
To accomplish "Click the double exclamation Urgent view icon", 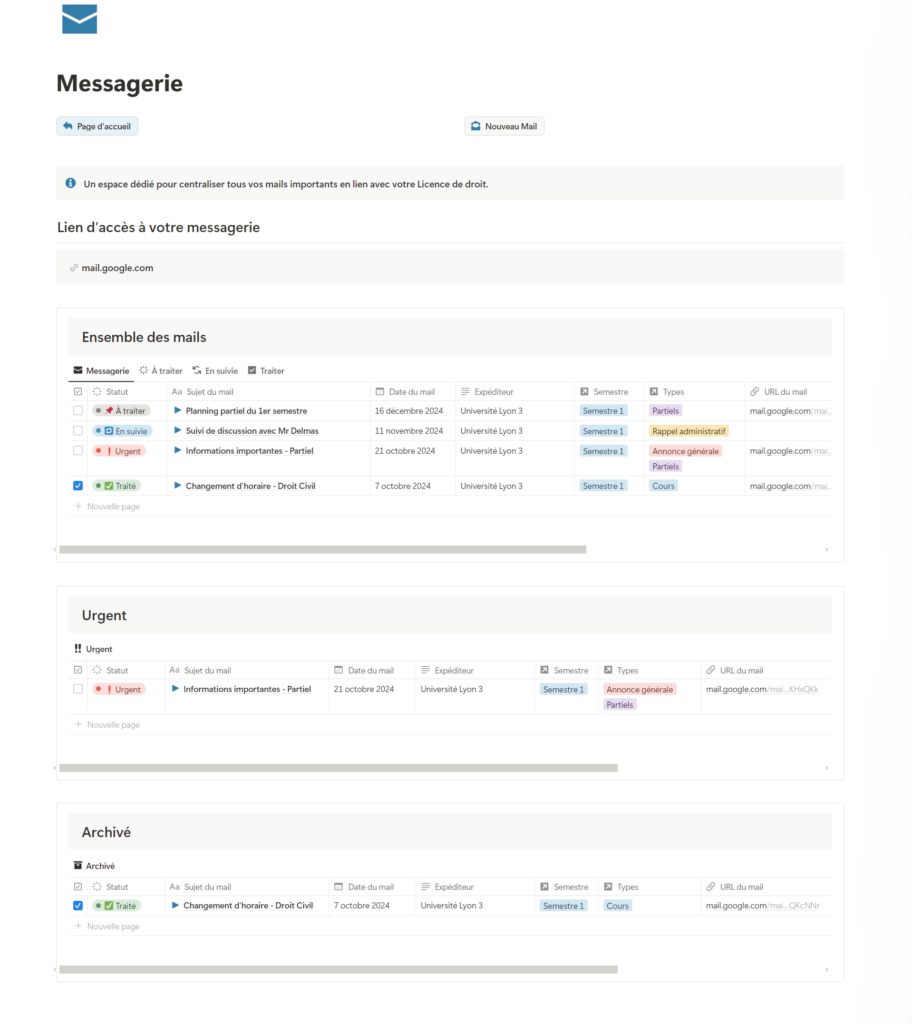I will pyautogui.click(x=78, y=649).
